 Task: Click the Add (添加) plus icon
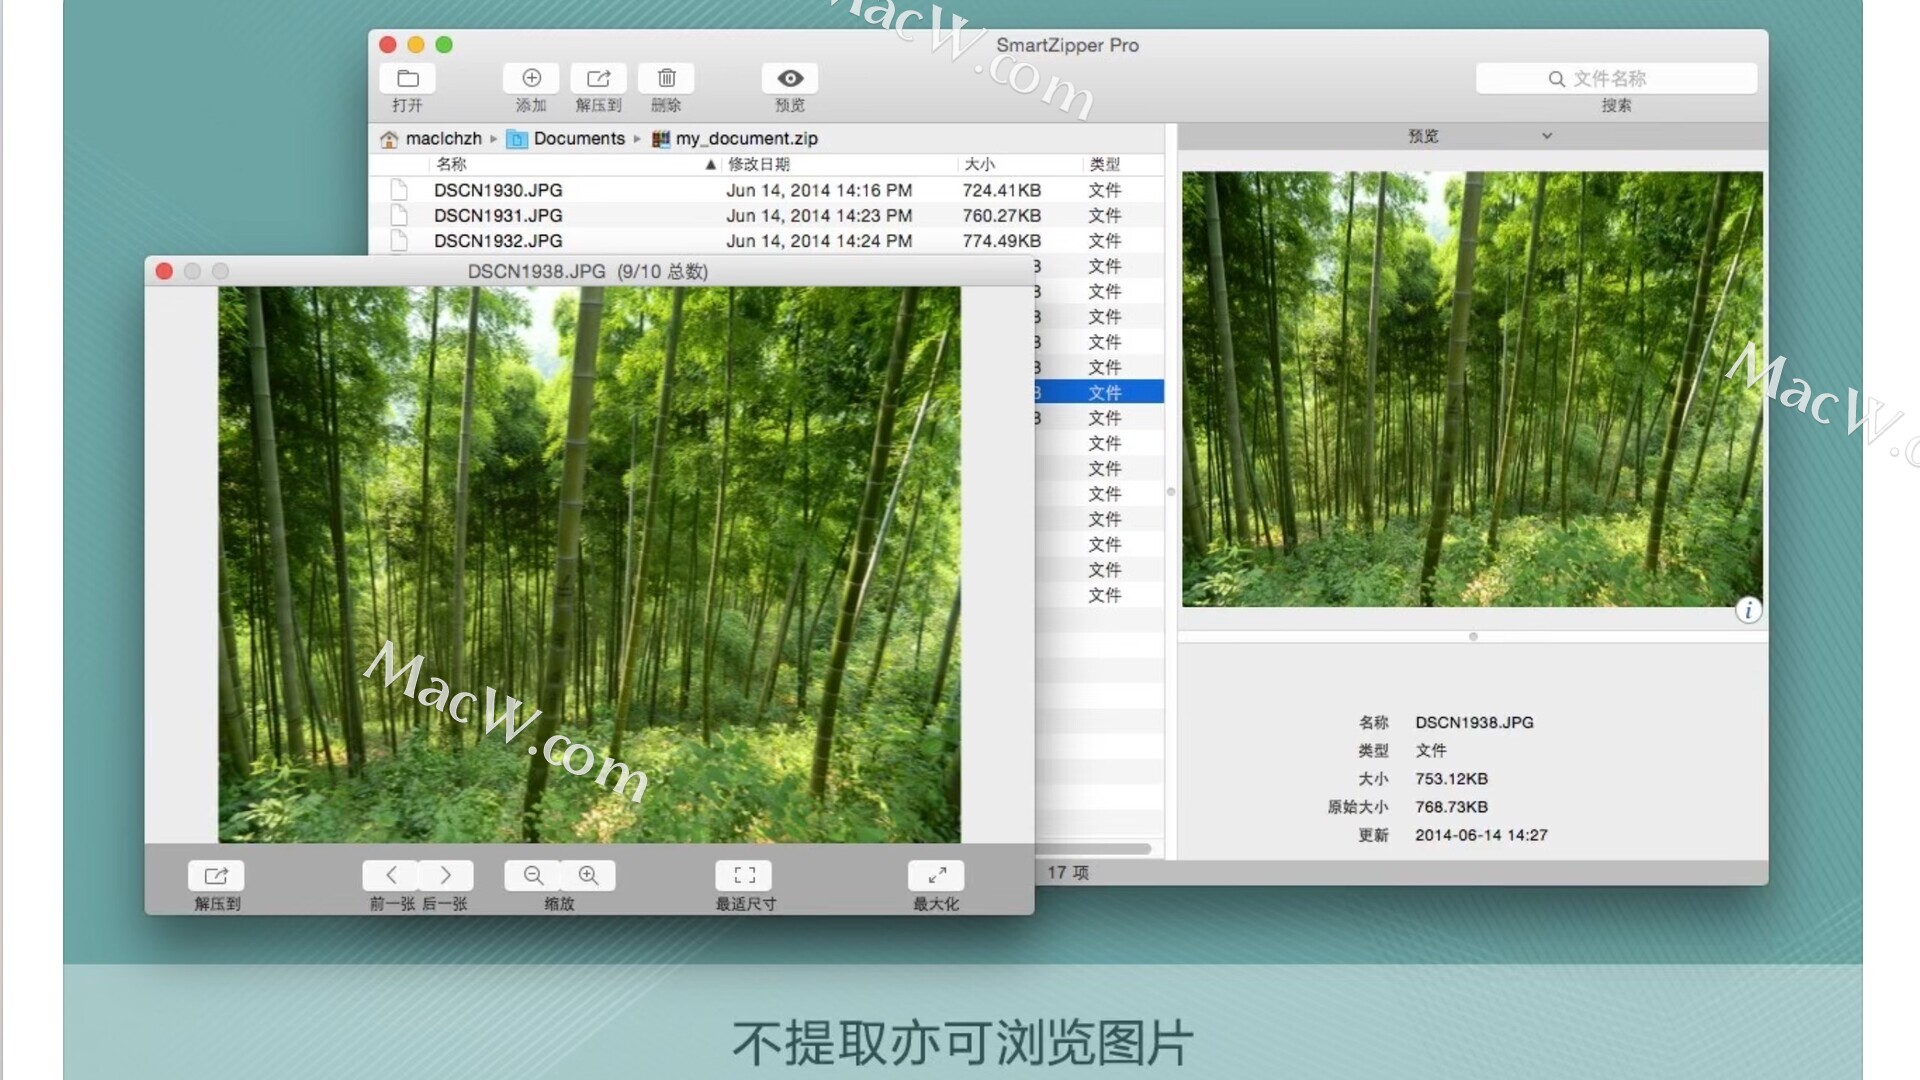tap(531, 79)
